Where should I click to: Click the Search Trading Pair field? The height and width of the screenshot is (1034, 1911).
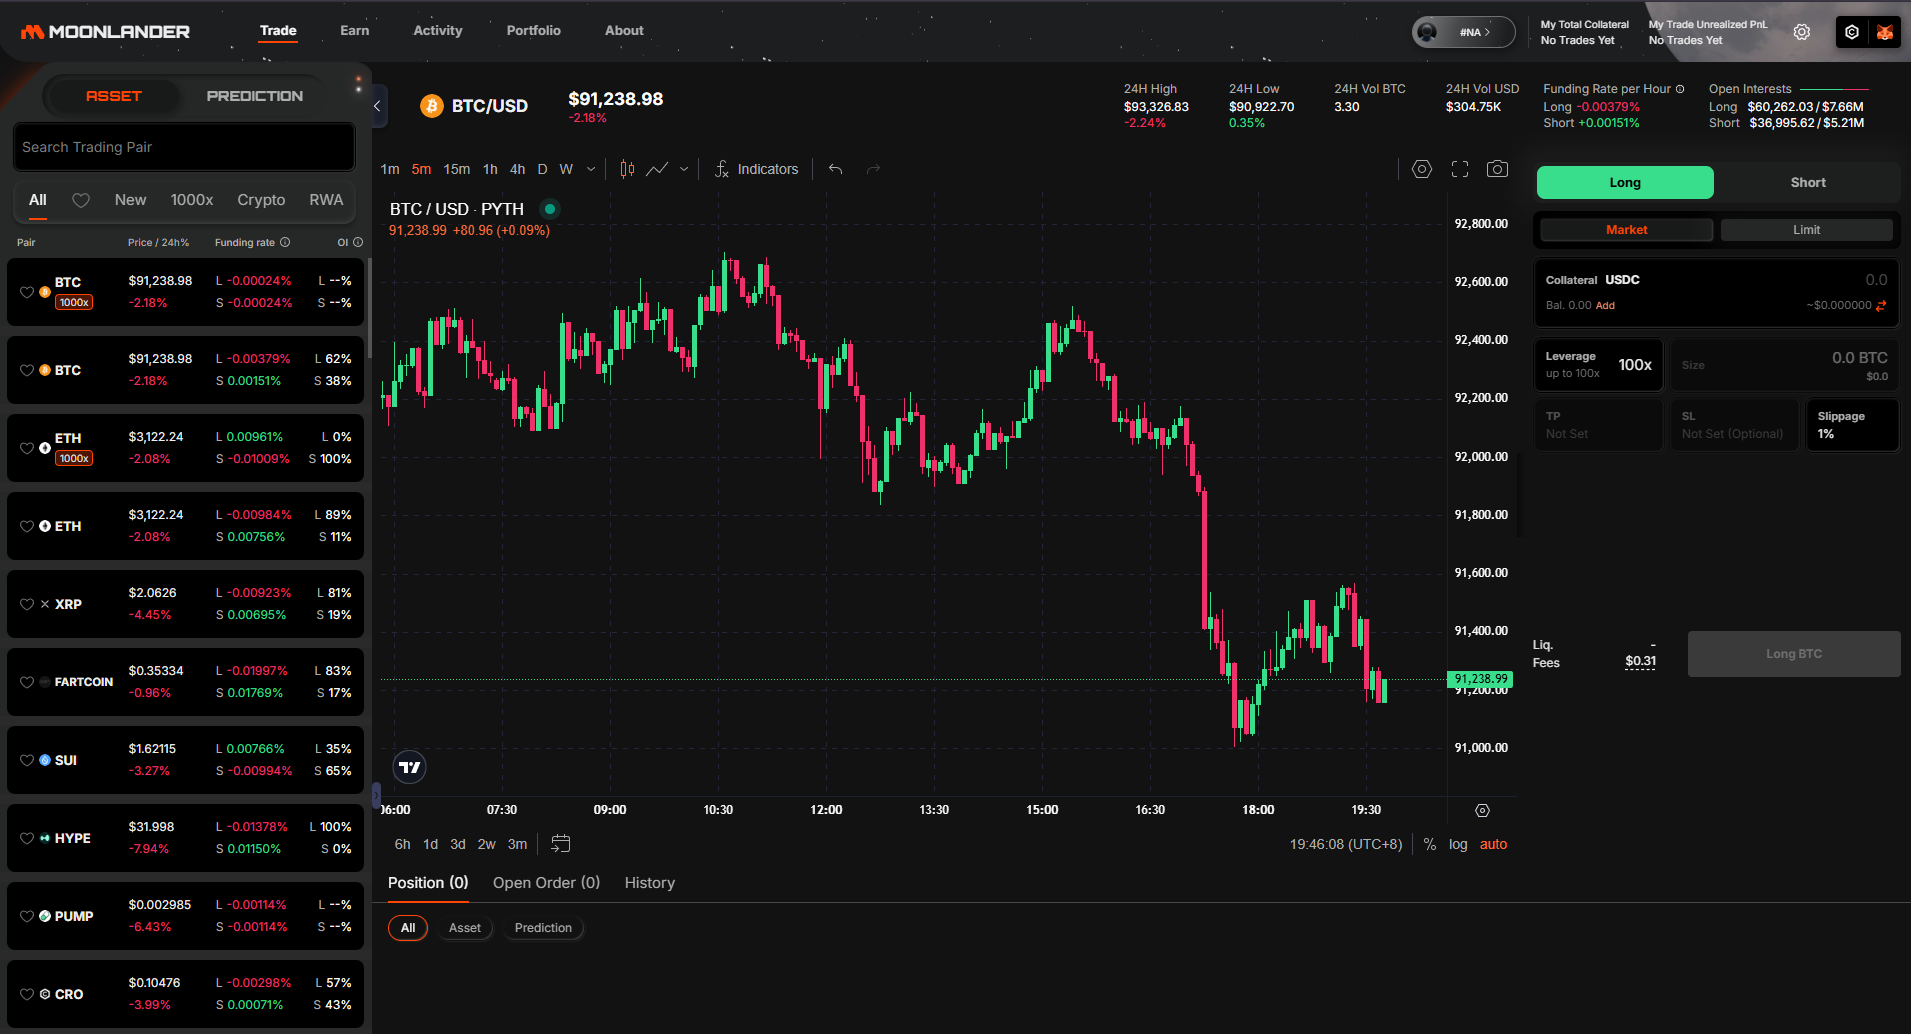[x=184, y=147]
